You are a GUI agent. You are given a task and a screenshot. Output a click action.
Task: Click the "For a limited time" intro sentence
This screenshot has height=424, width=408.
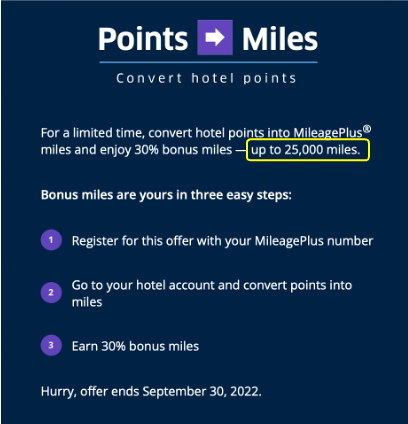pos(206,142)
